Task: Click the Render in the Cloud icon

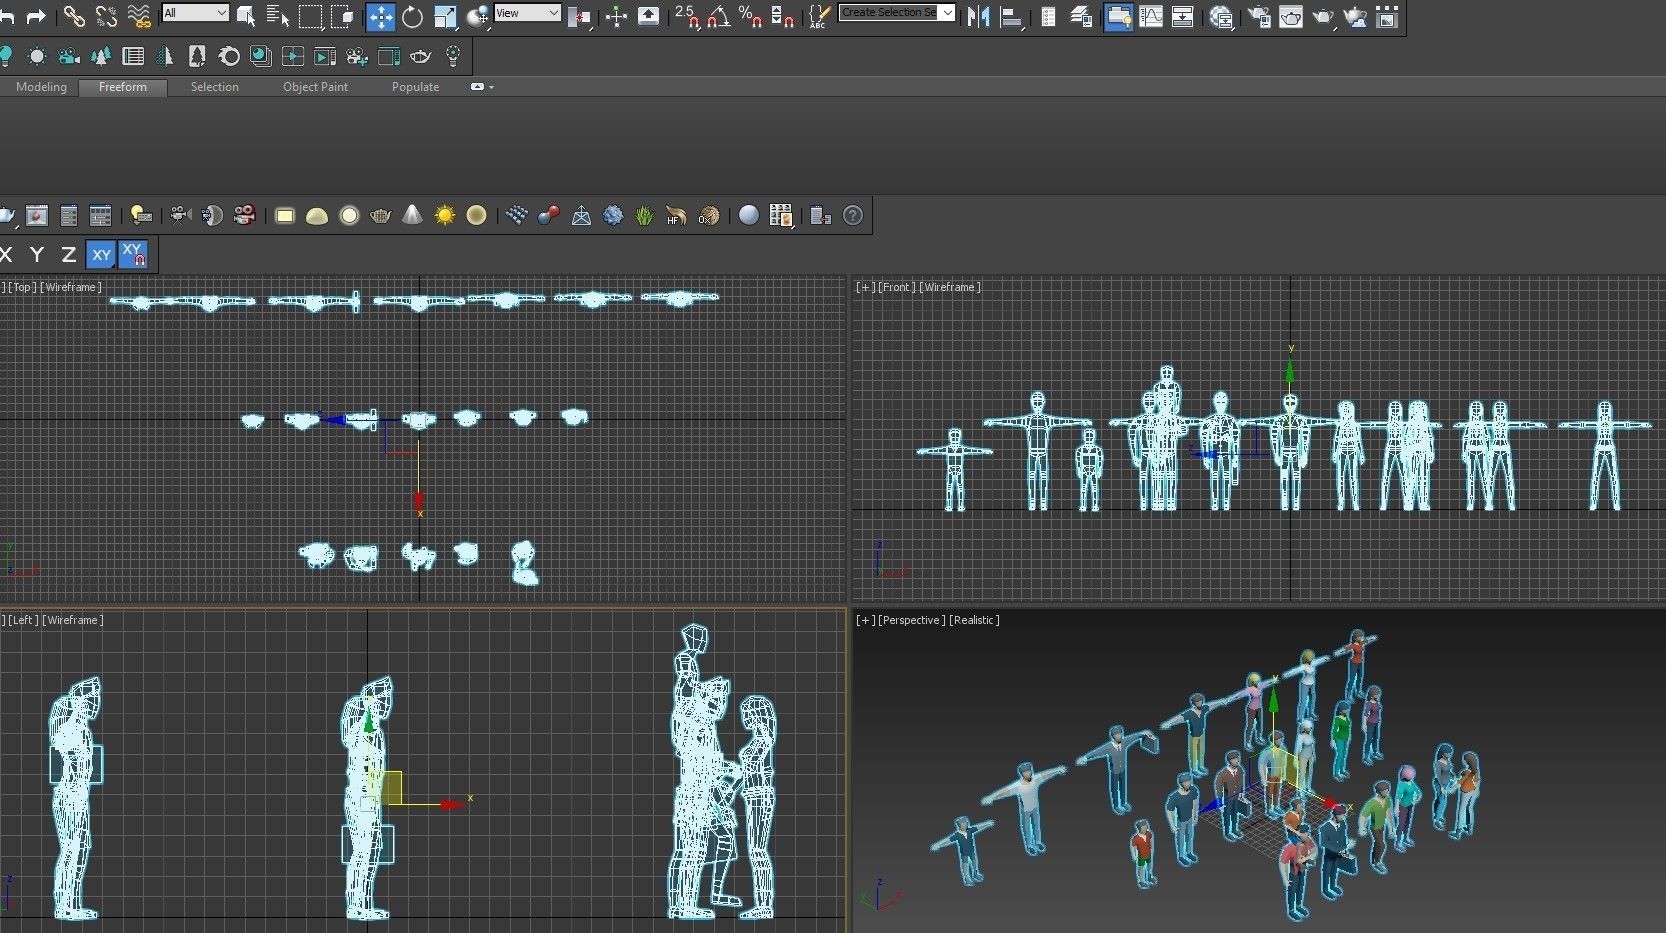Action: (x=1355, y=16)
